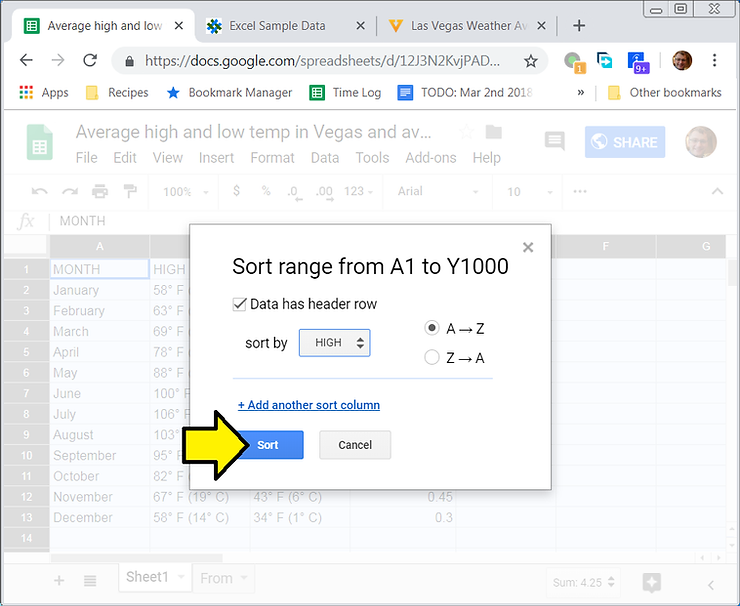Open a new browser tab with plus icon
The width and height of the screenshot is (740, 606).
point(579,26)
